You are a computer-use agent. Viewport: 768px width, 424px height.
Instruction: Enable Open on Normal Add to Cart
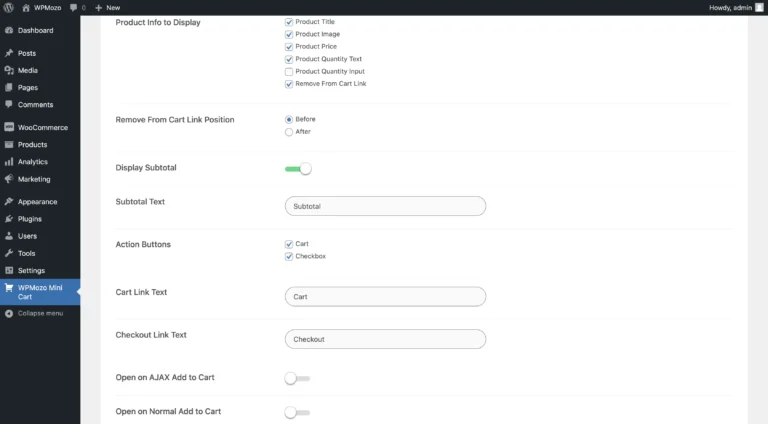click(x=297, y=412)
